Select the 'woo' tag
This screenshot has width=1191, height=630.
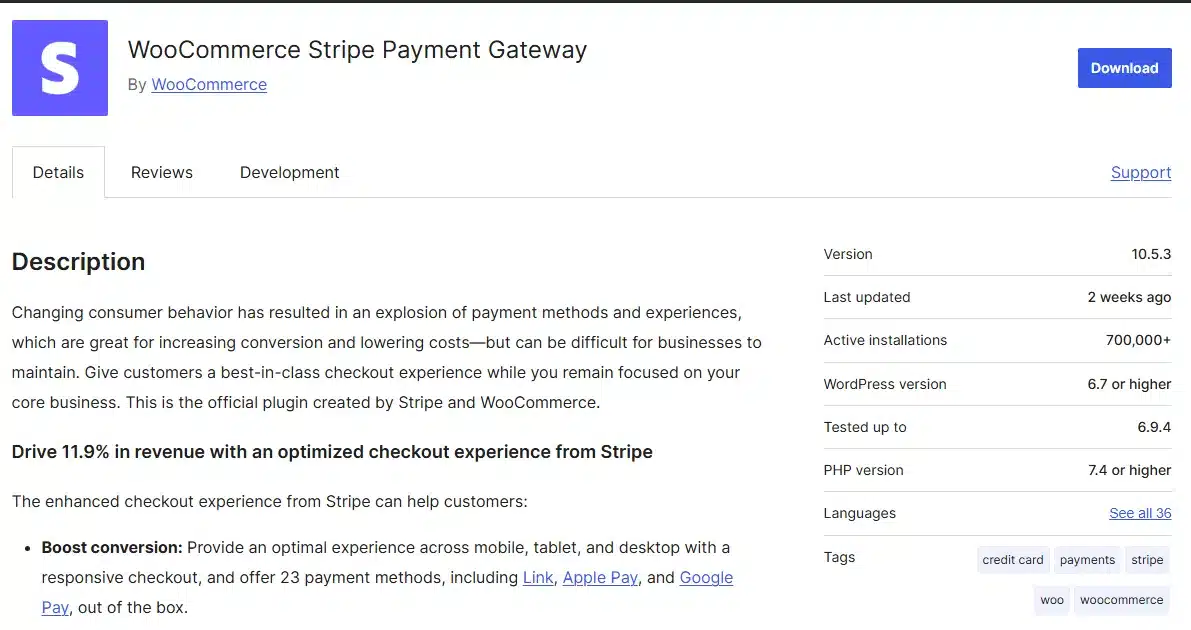(x=1051, y=600)
